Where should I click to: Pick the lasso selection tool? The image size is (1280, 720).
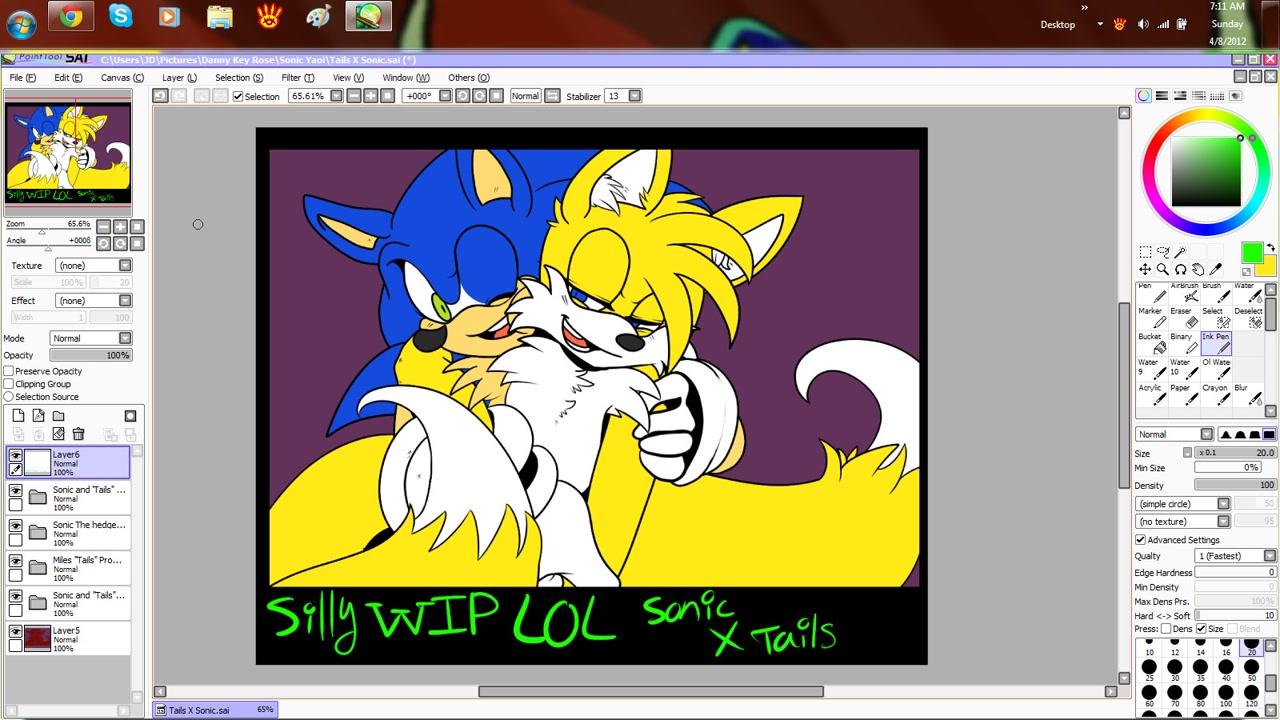(1163, 252)
